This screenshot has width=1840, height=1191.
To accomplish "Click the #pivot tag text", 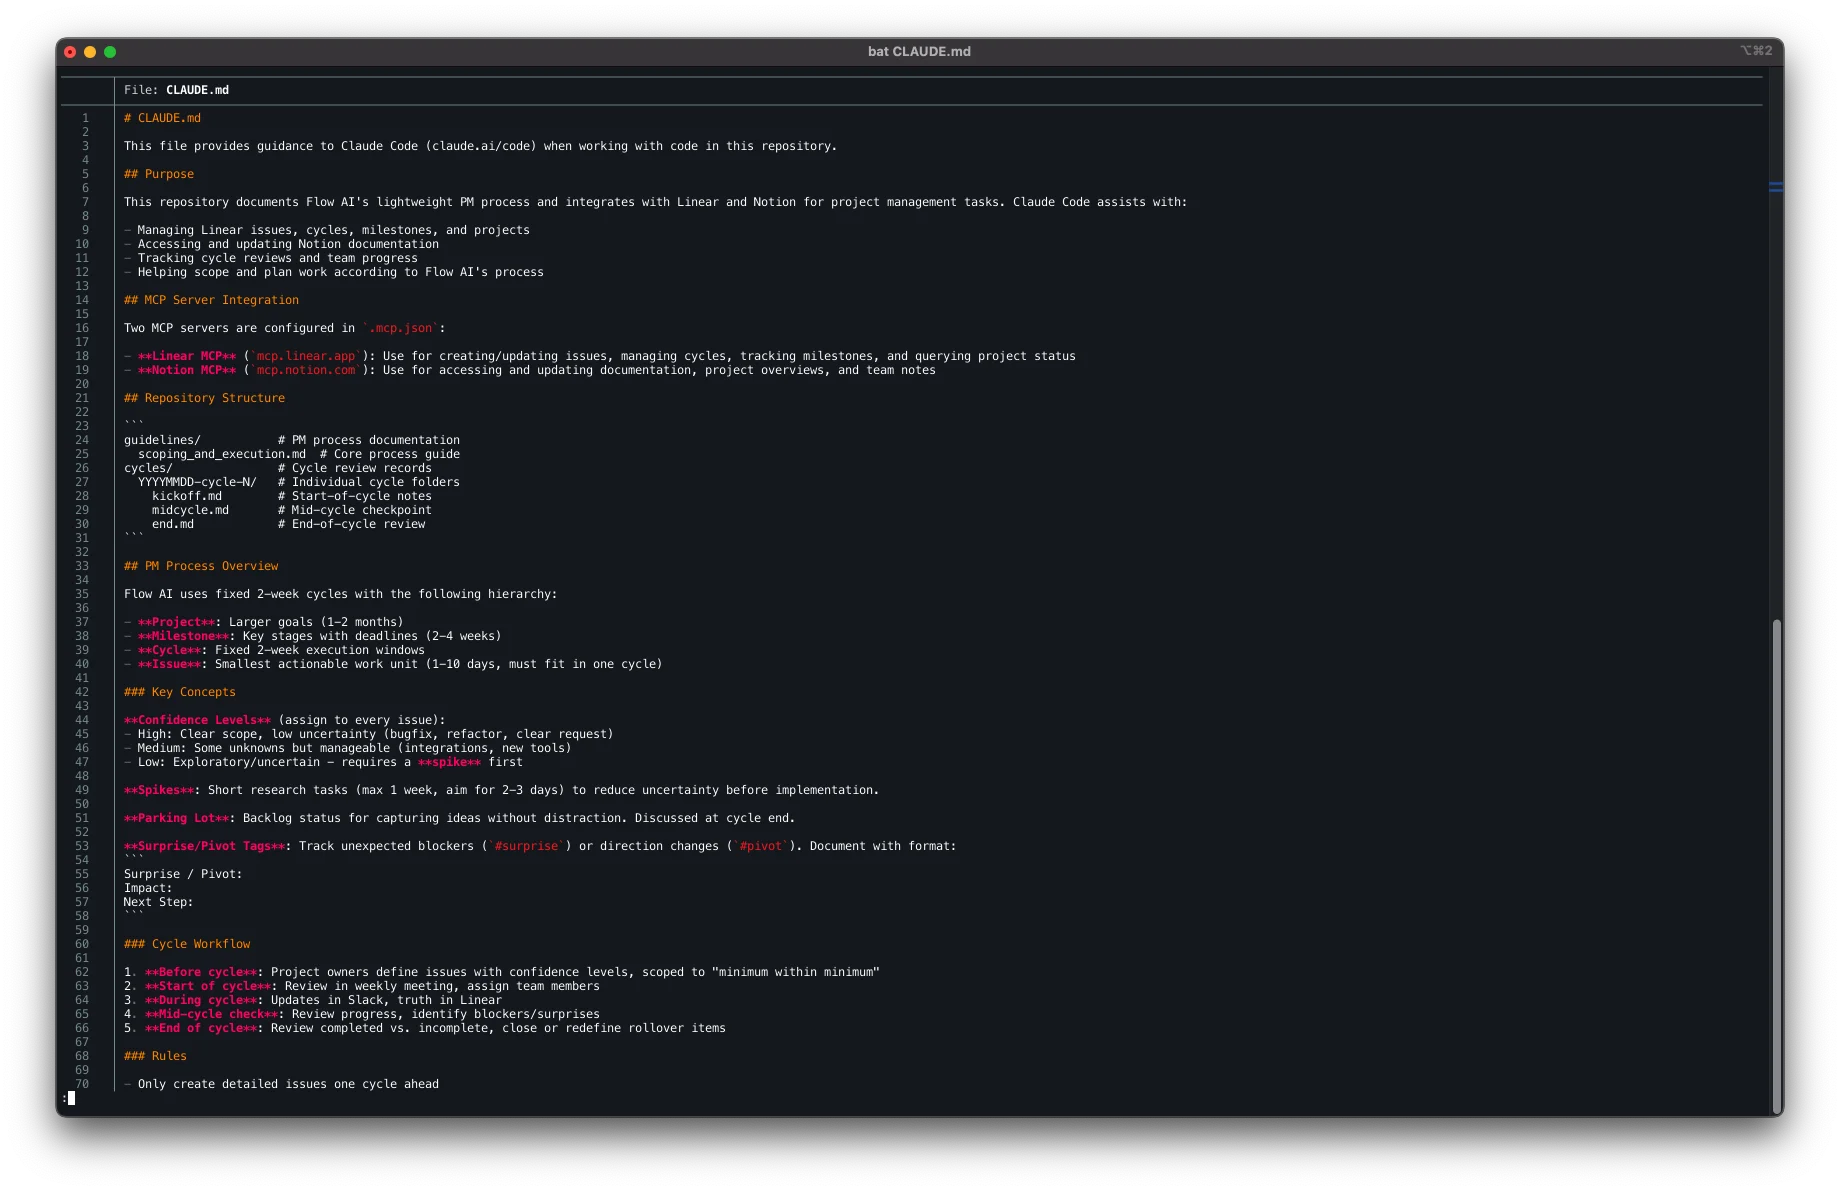I will coord(761,846).
